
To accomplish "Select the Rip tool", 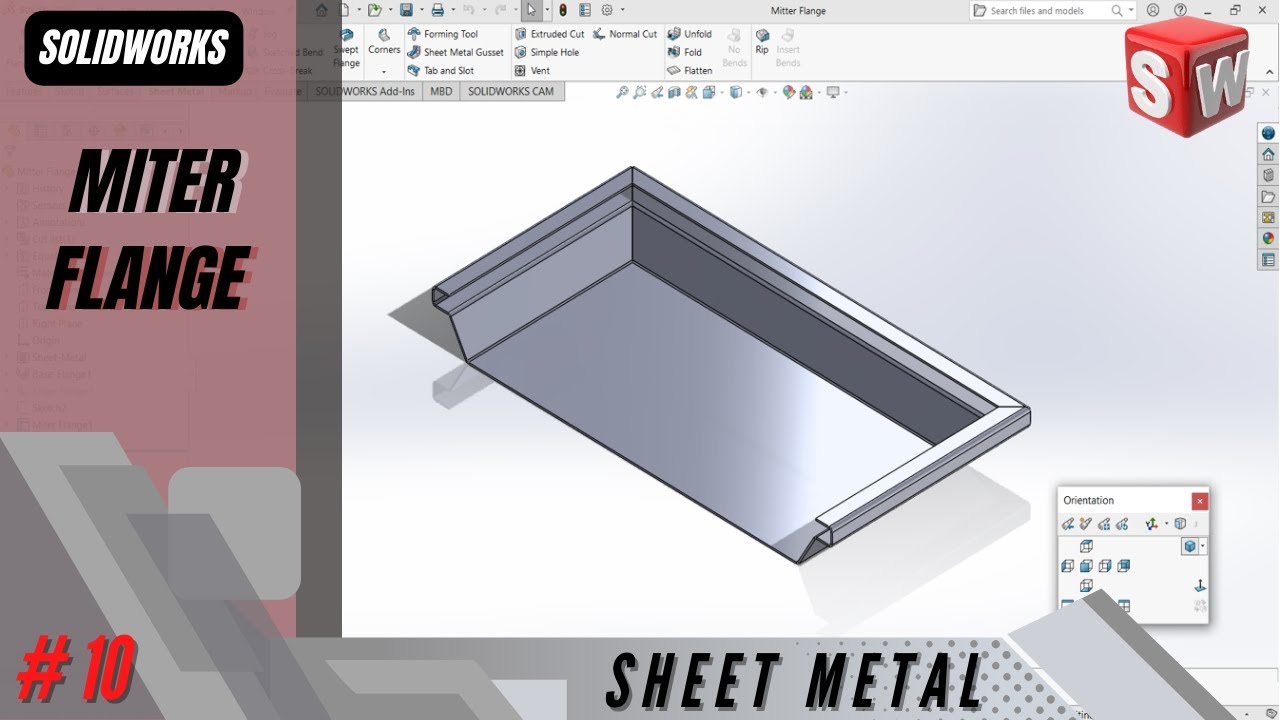I will coord(762,41).
